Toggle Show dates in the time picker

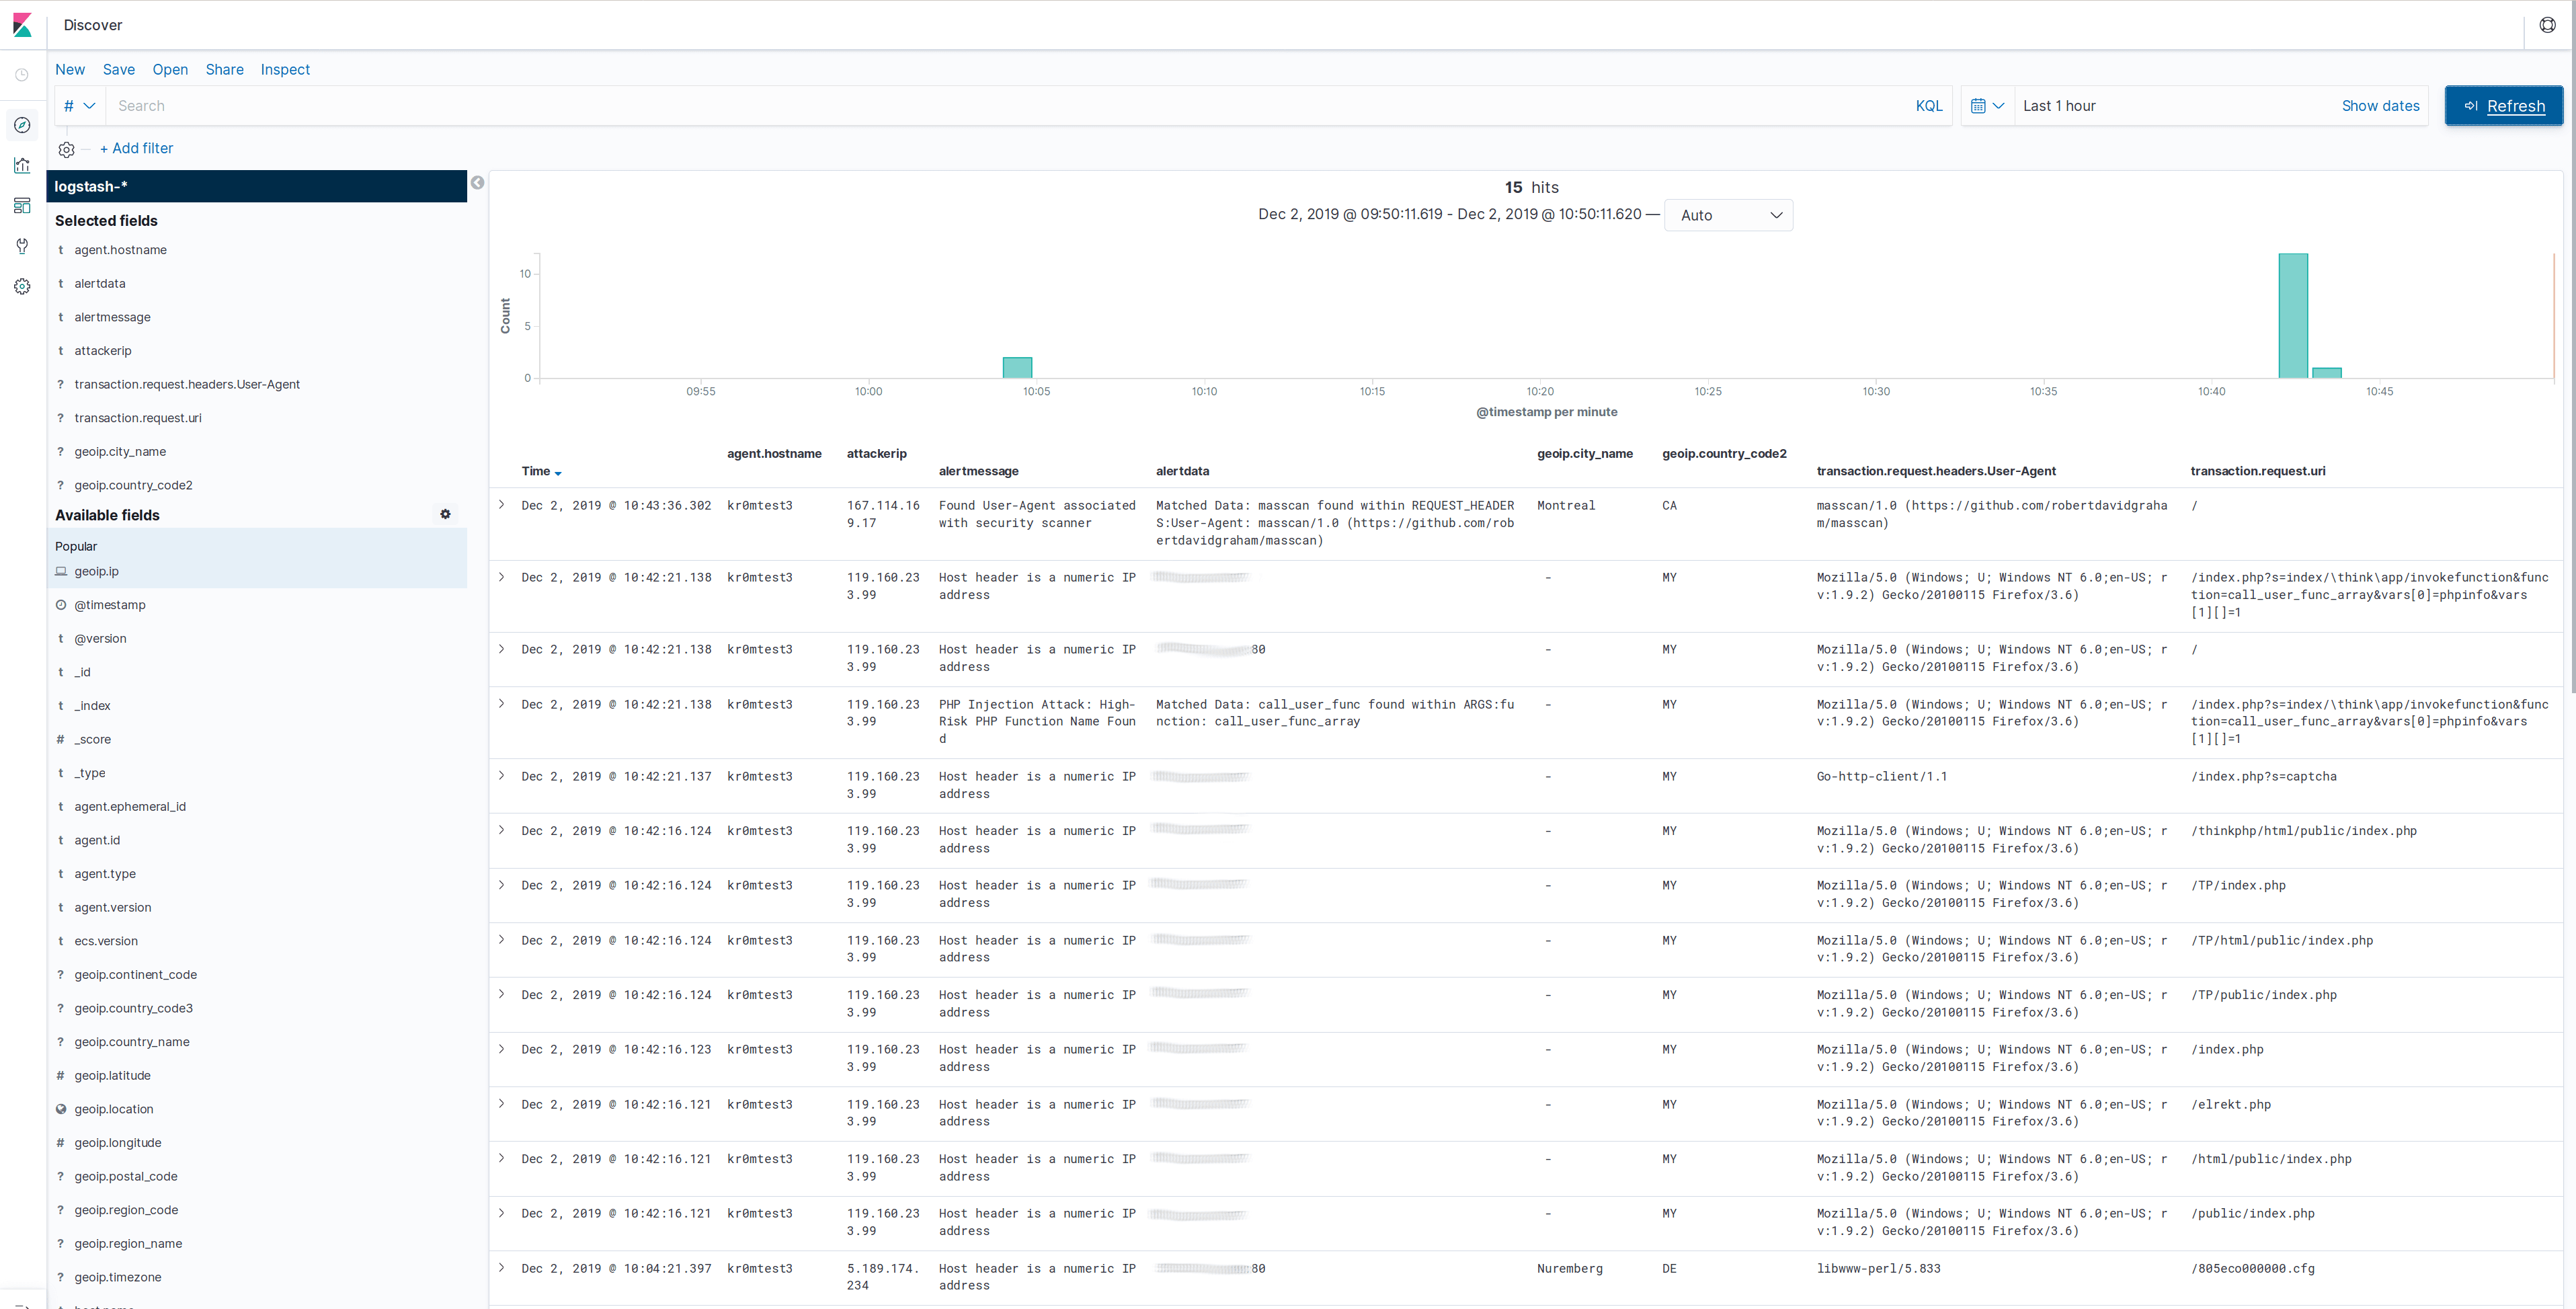tap(2379, 106)
